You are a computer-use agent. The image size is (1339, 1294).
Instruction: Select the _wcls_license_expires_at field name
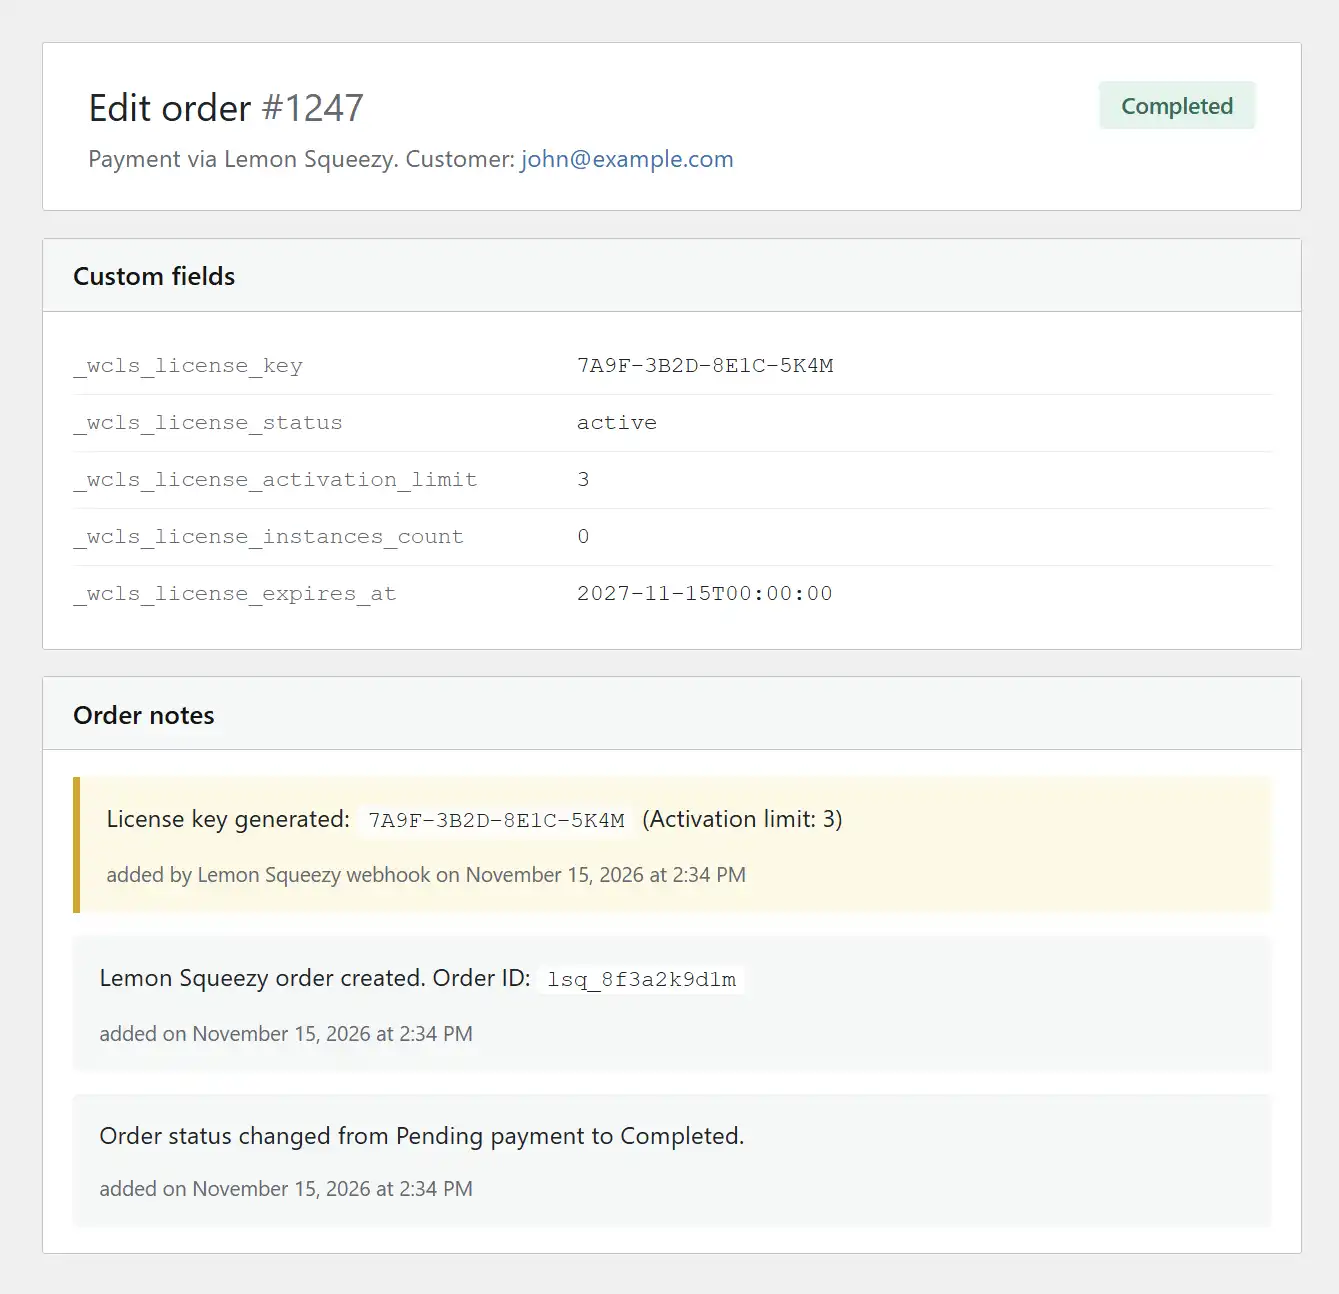235,593
